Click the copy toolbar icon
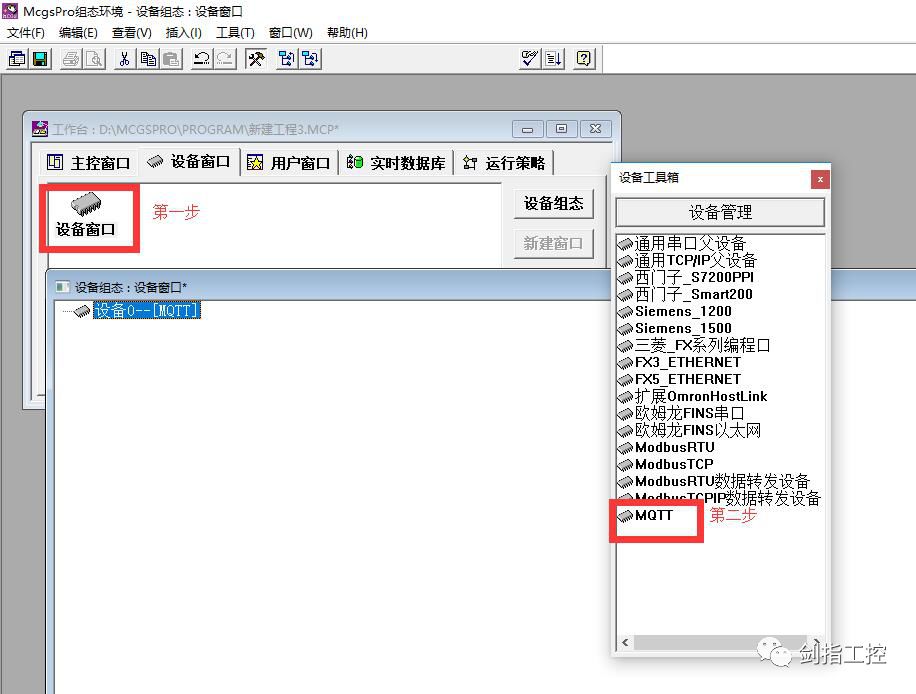This screenshot has width=916, height=694. pos(148,59)
